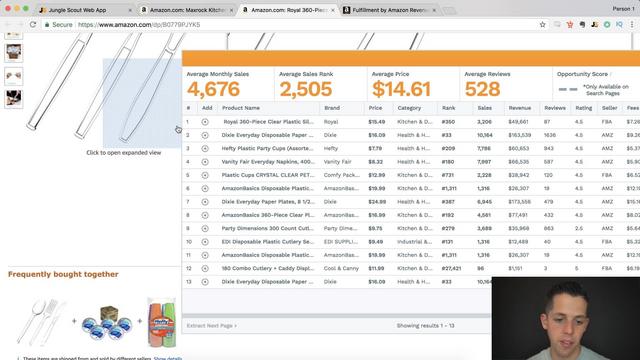
Task: Switch to the Amazon Maxrock Kitchen tab
Action: coord(186,10)
